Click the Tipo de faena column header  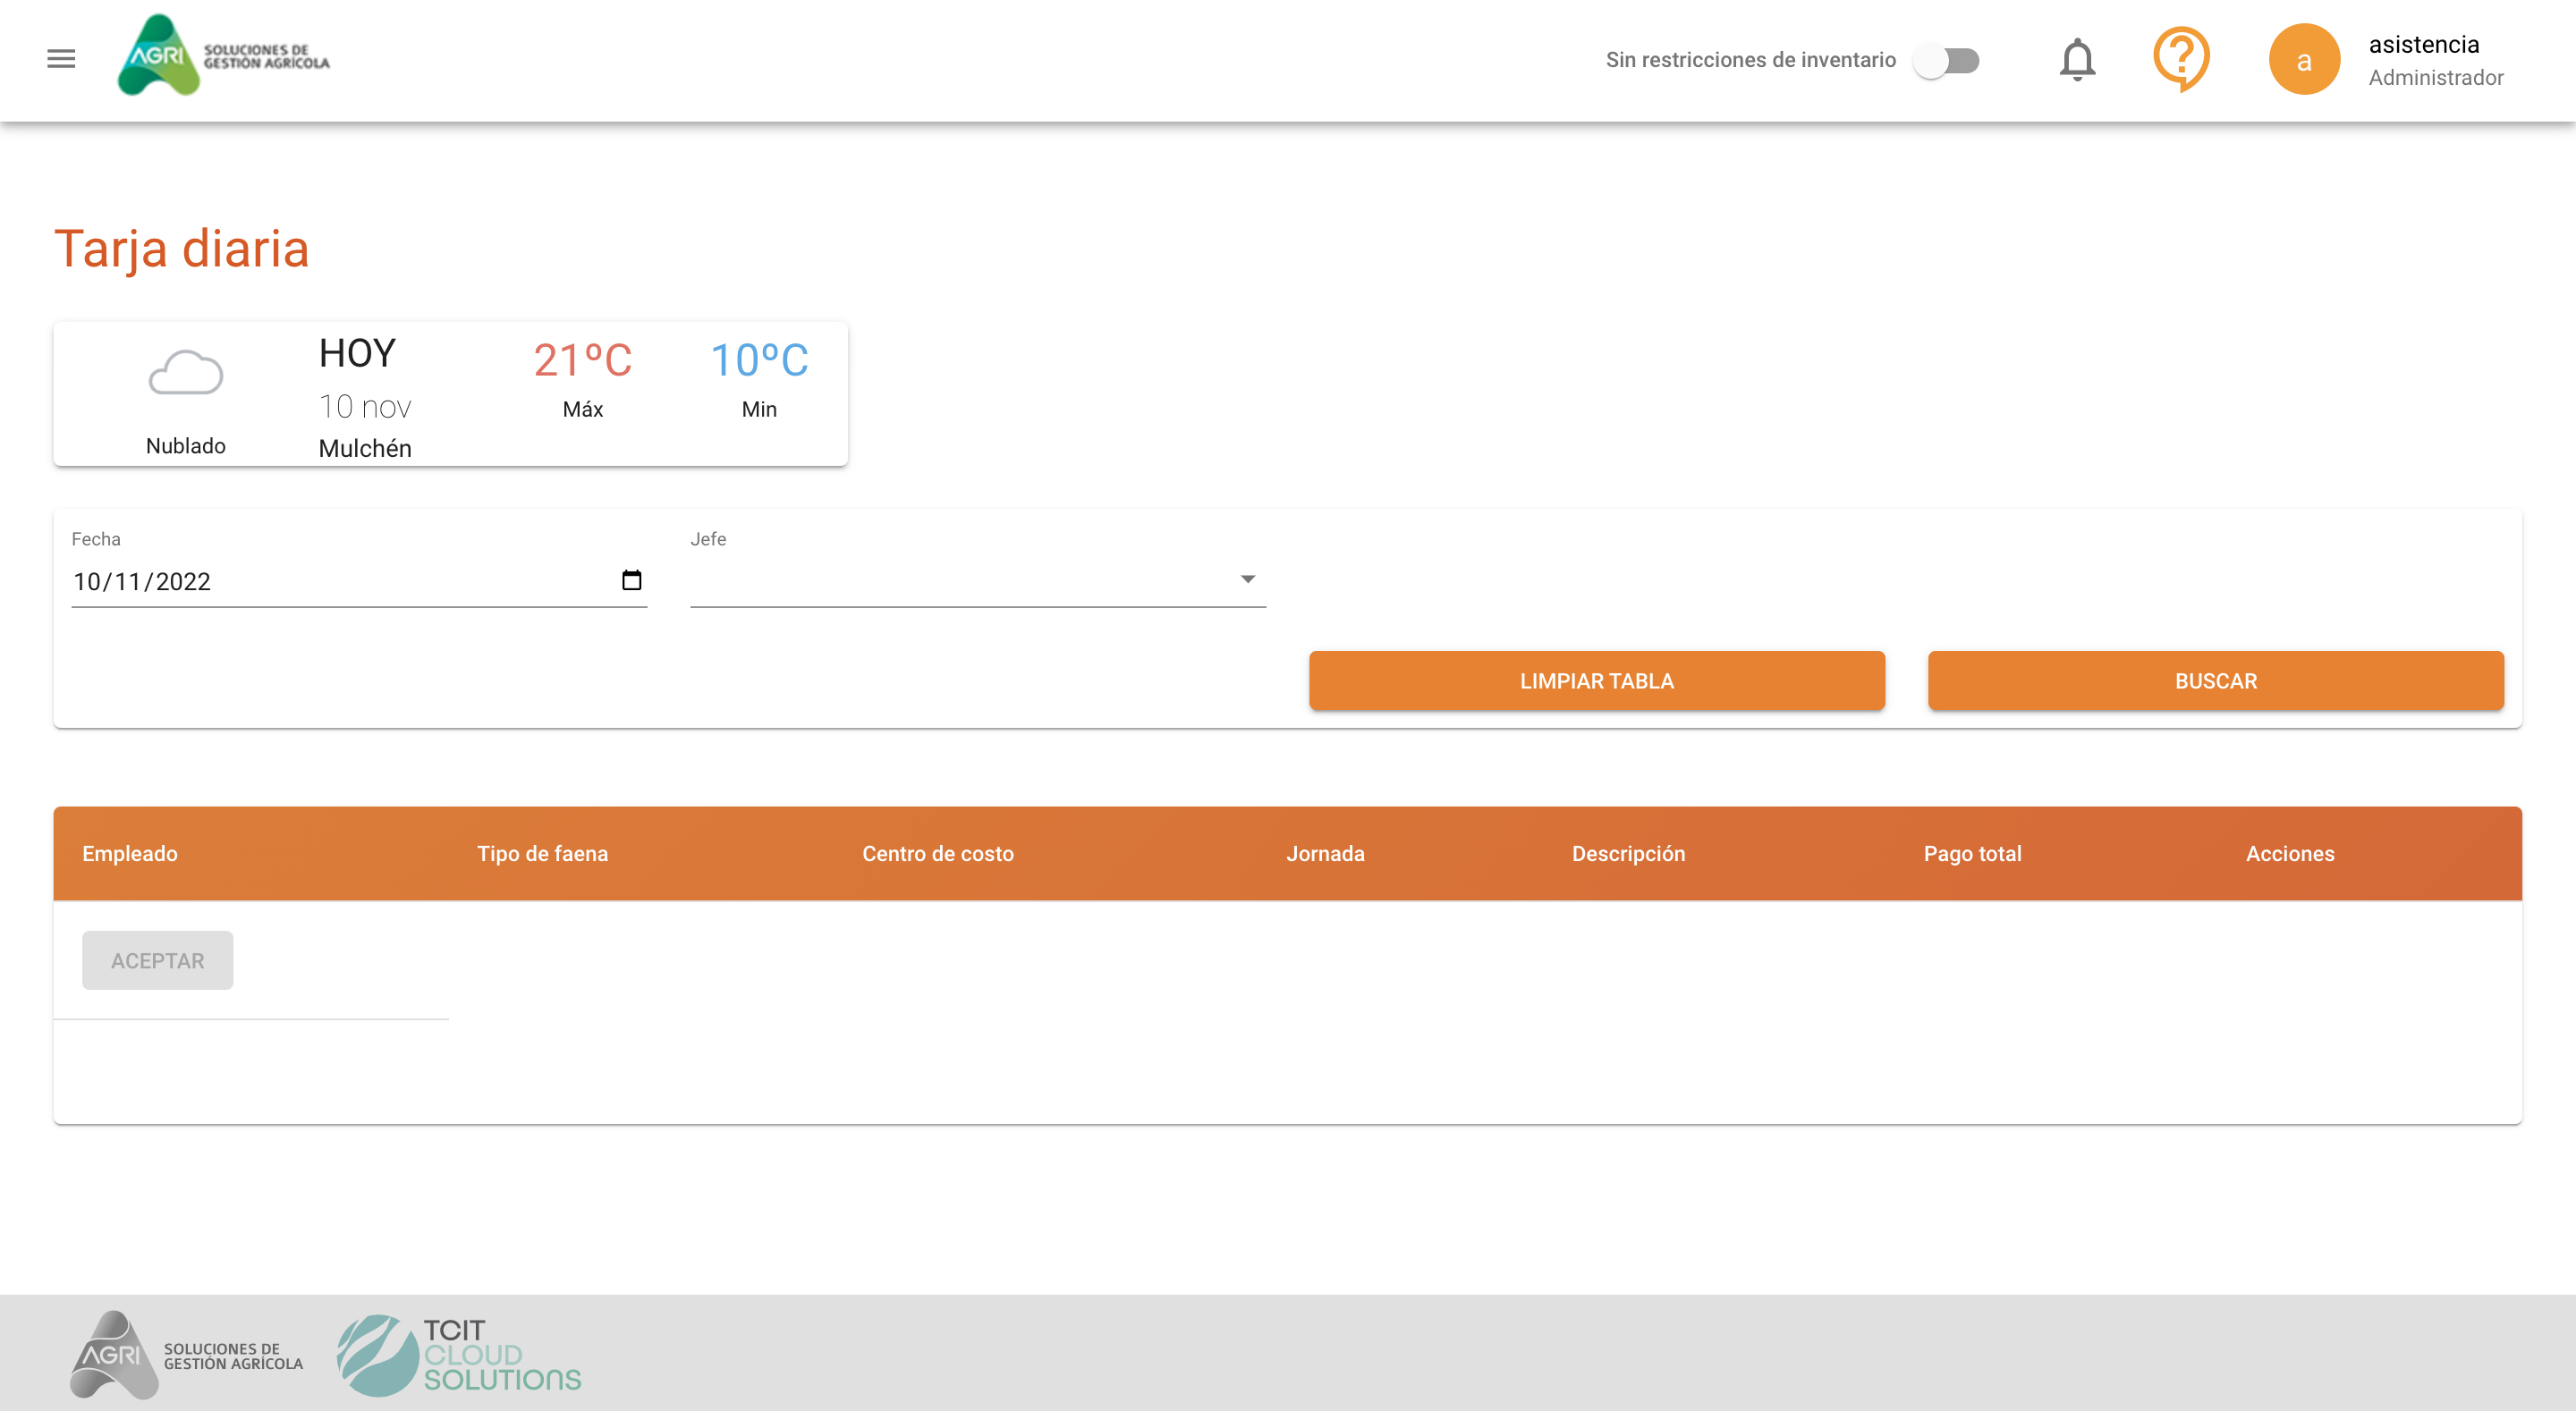(542, 853)
